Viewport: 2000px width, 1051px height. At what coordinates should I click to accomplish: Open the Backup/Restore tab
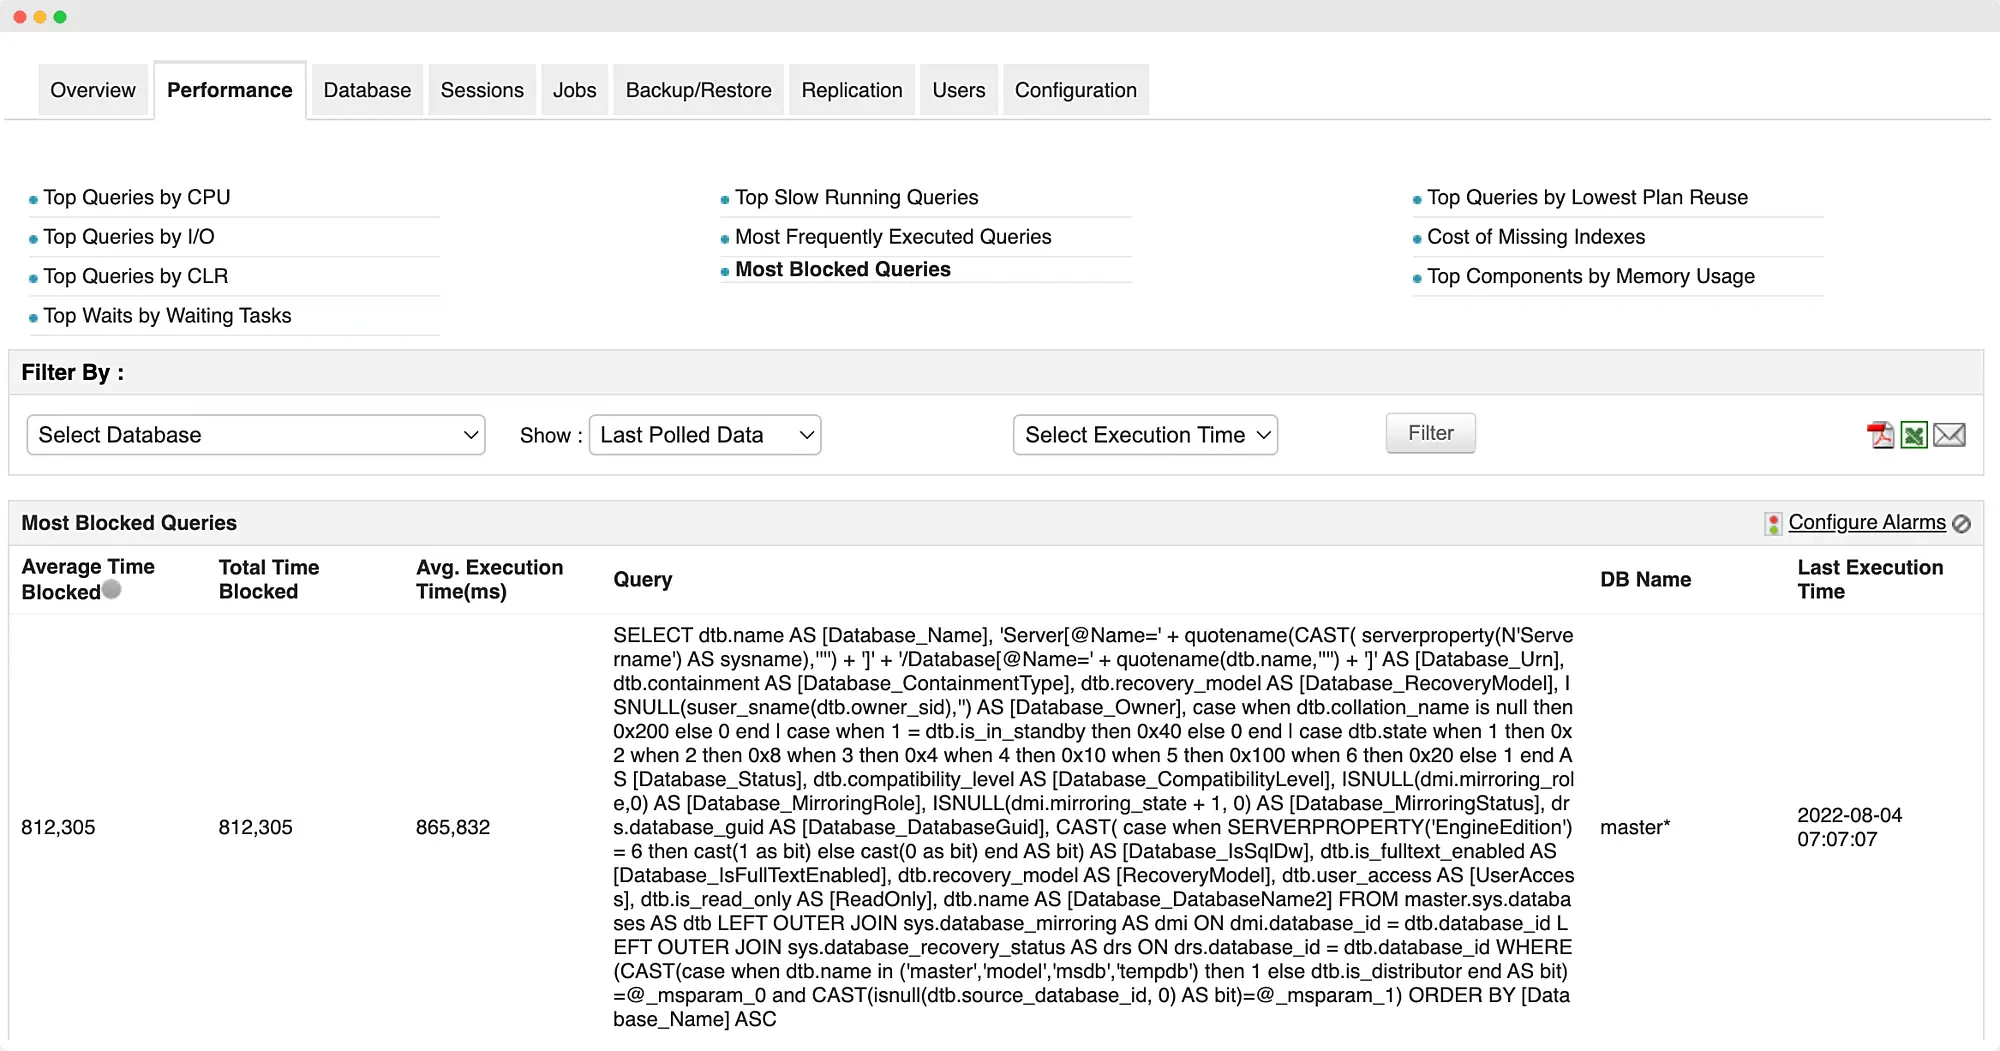tap(698, 89)
